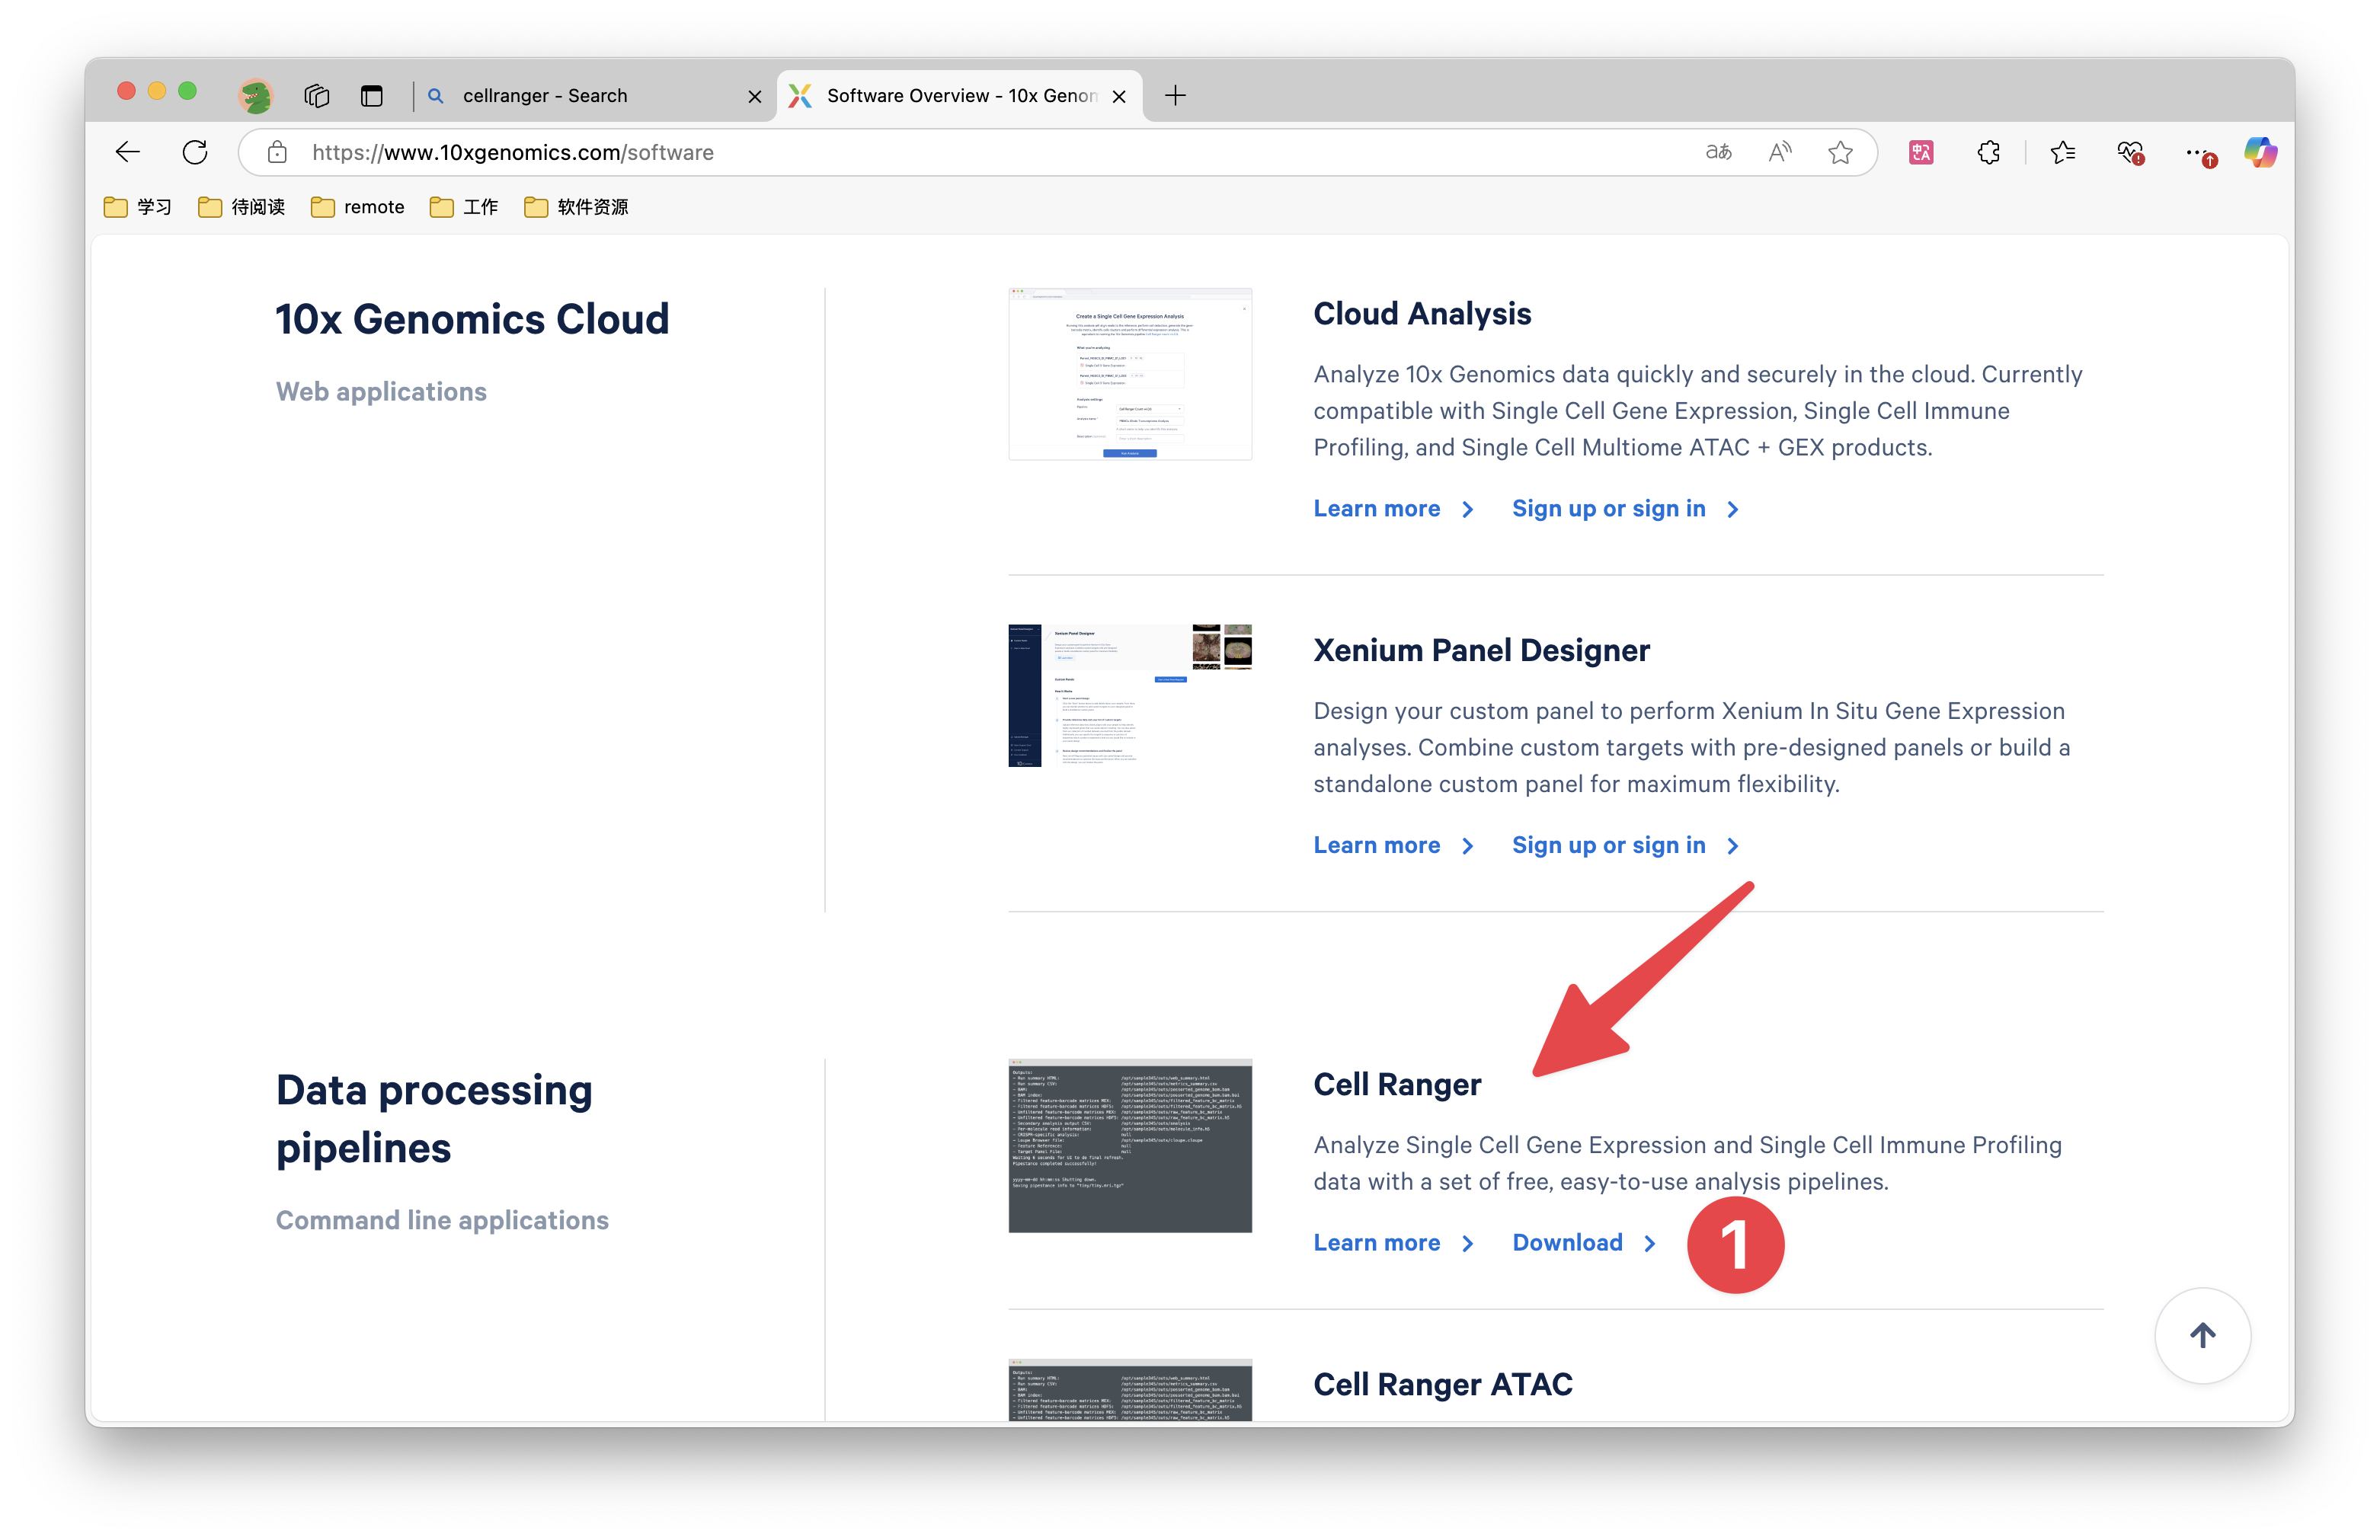Open the Cell Ranger terminal thumbnail
Viewport: 2380px width, 1540px height.
pyautogui.click(x=1130, y=1146)
